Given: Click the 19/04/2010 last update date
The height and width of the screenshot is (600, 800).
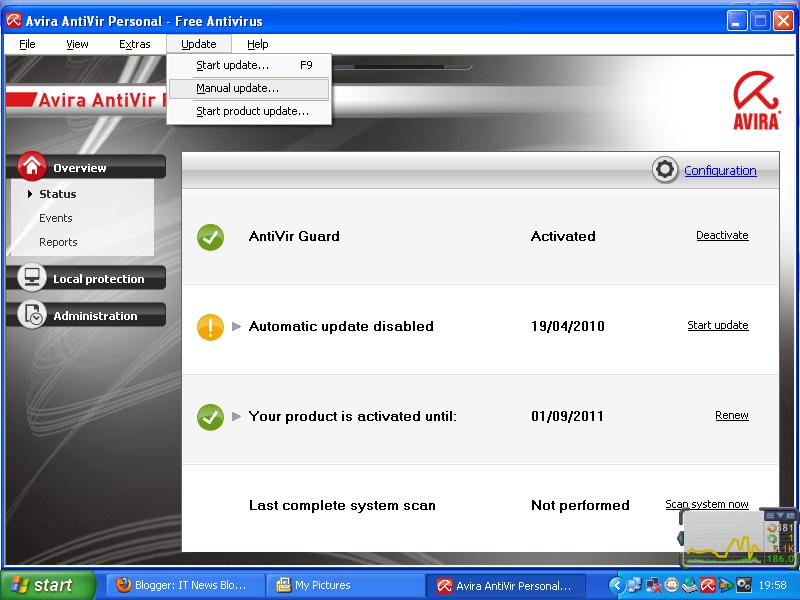Looking at the screenshot, I should pos(567,326).
